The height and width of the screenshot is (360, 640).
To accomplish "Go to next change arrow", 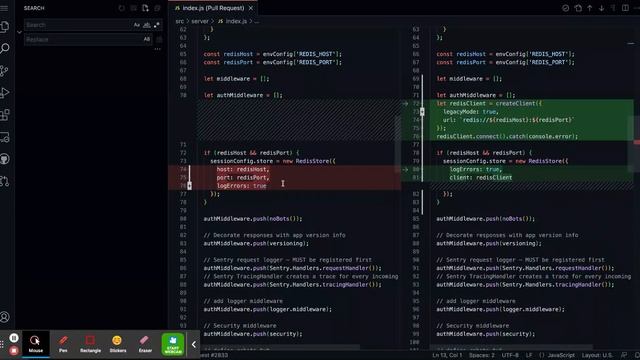I will (601, 8).
